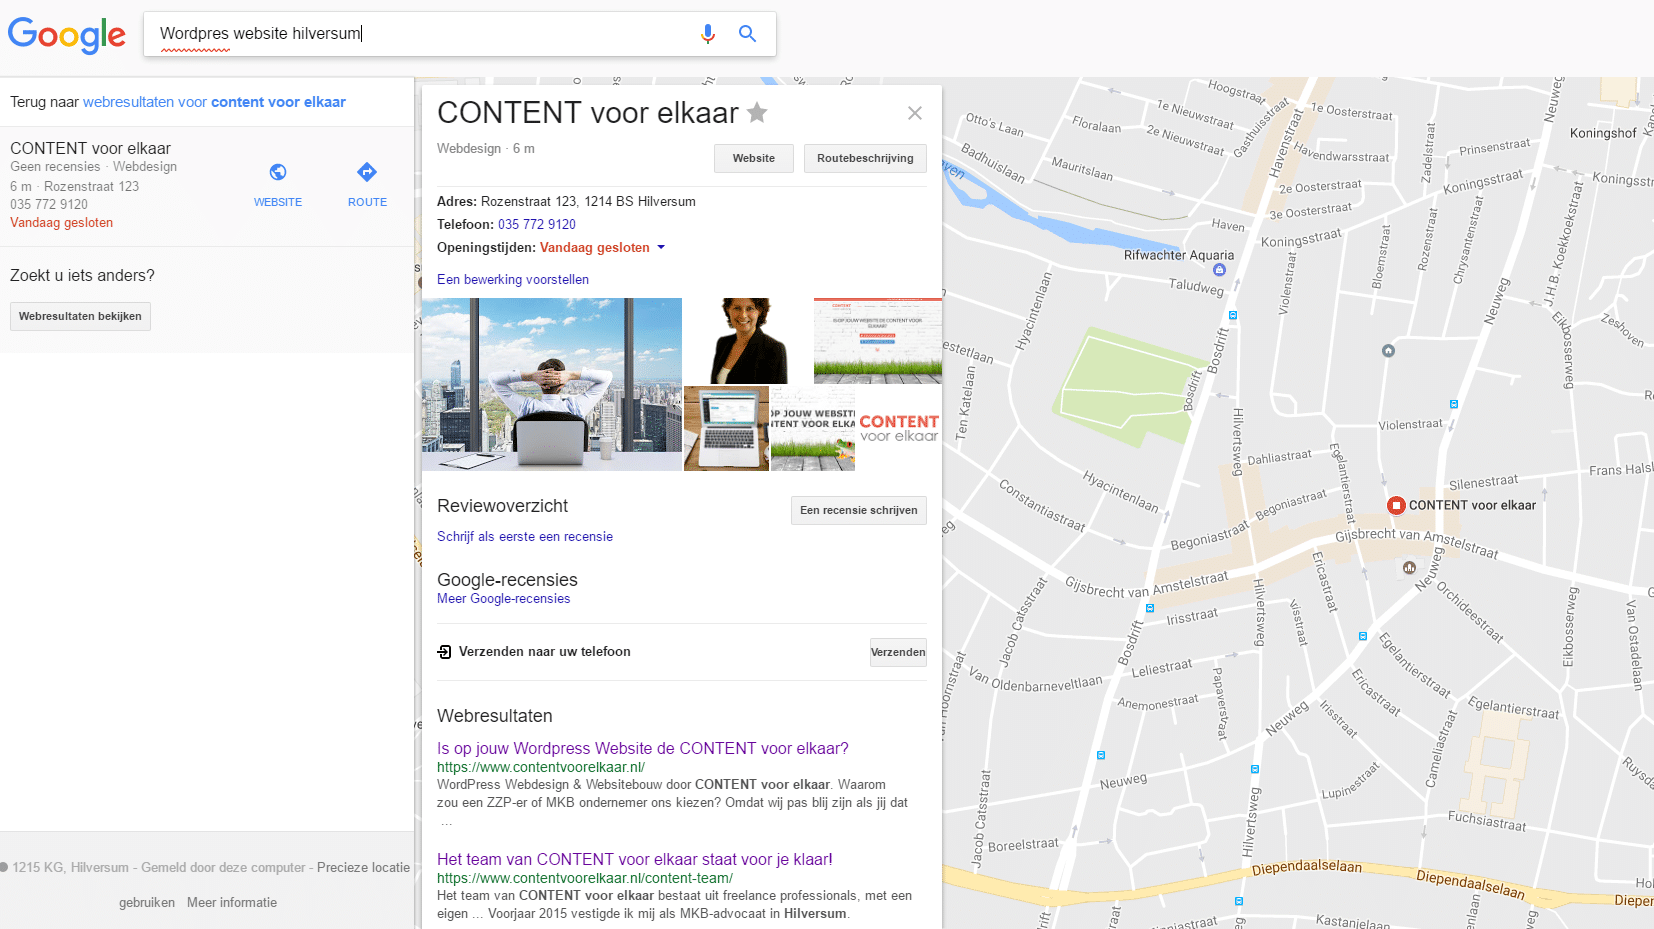Select CONTENT voor elkaar listing title in sidebar
Viewport: 1654px width, 929px height.
(x=90, y=148)
